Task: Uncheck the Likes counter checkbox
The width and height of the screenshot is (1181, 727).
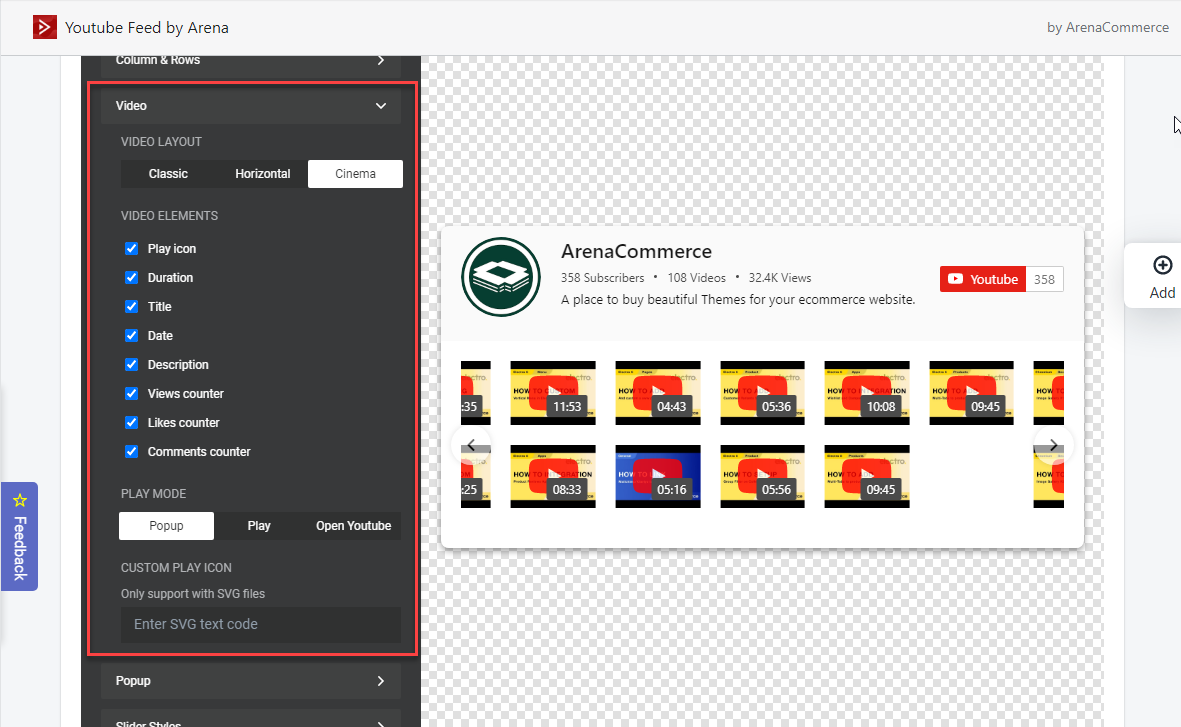Action: (132, 423)
